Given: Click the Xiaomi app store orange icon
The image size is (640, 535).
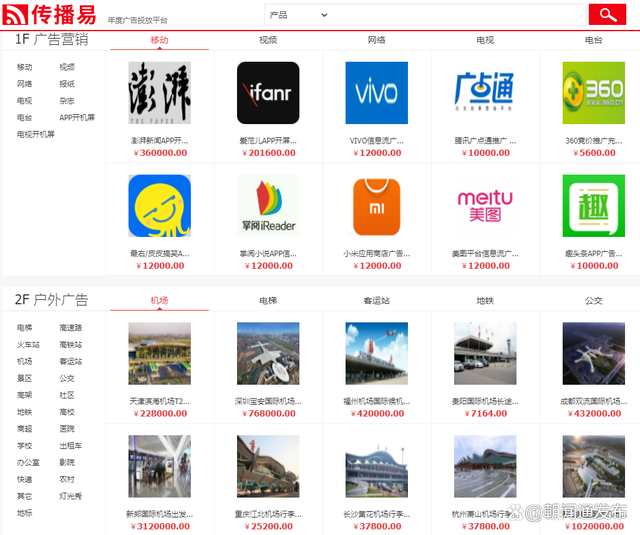Looking at the screenshot, I should click(x=376, y=206).
